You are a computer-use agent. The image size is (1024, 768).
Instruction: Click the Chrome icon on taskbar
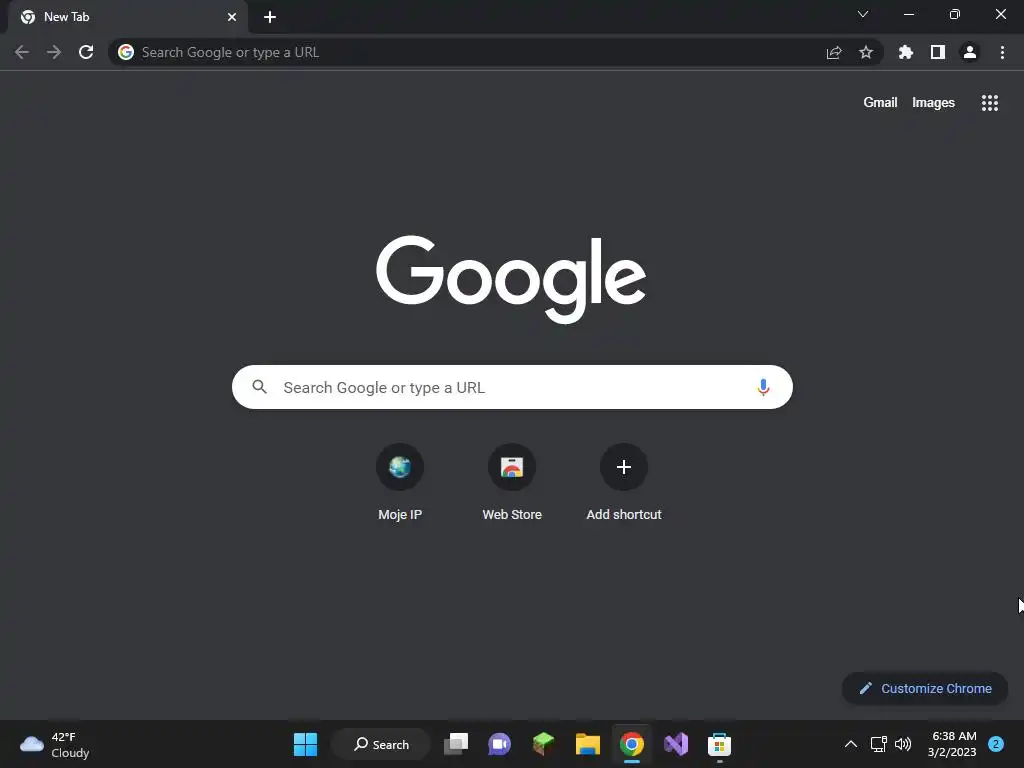pos(632,744)
